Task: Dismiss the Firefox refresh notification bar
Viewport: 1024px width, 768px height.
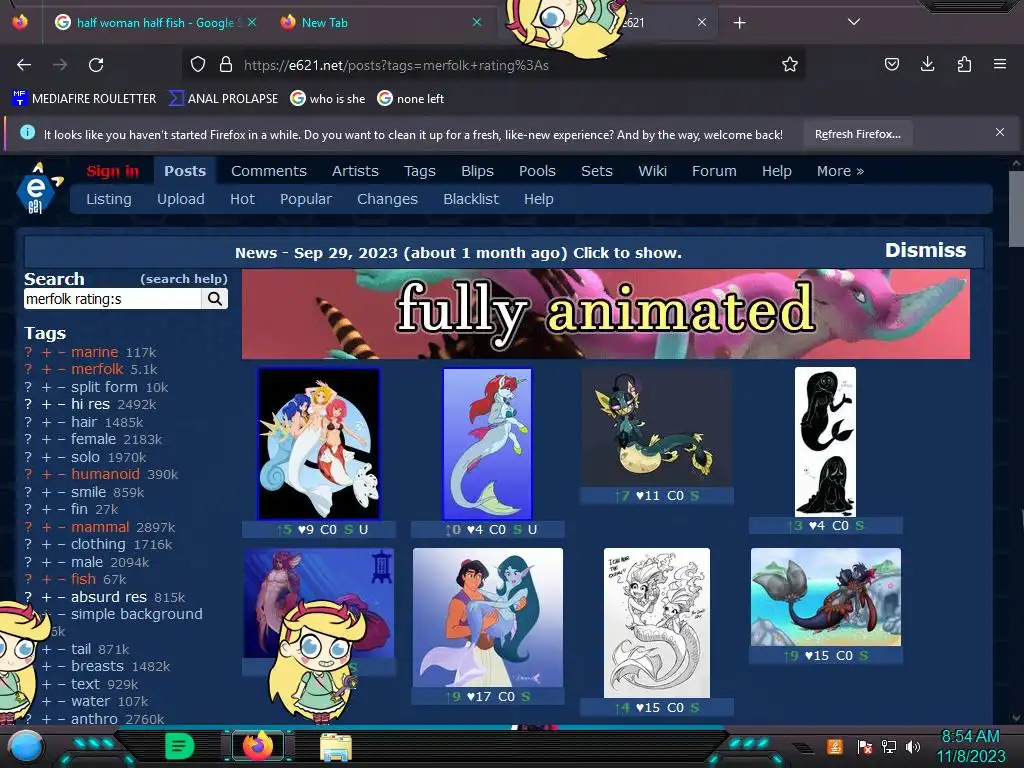Action: [999, 133]
